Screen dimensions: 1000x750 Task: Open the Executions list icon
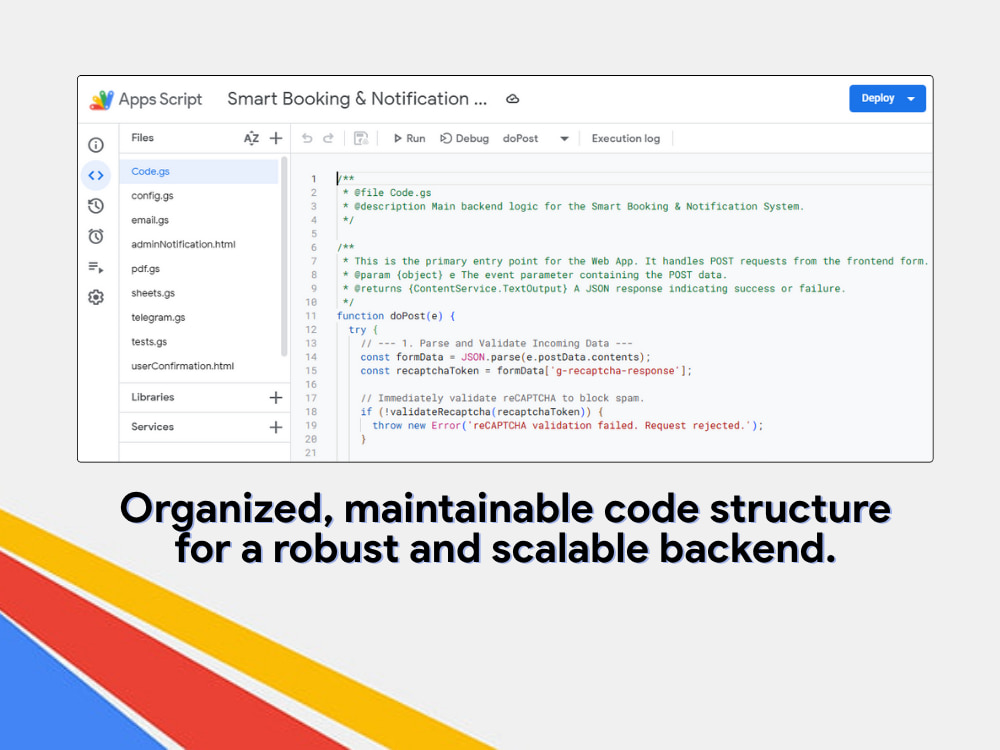(96, 267)
